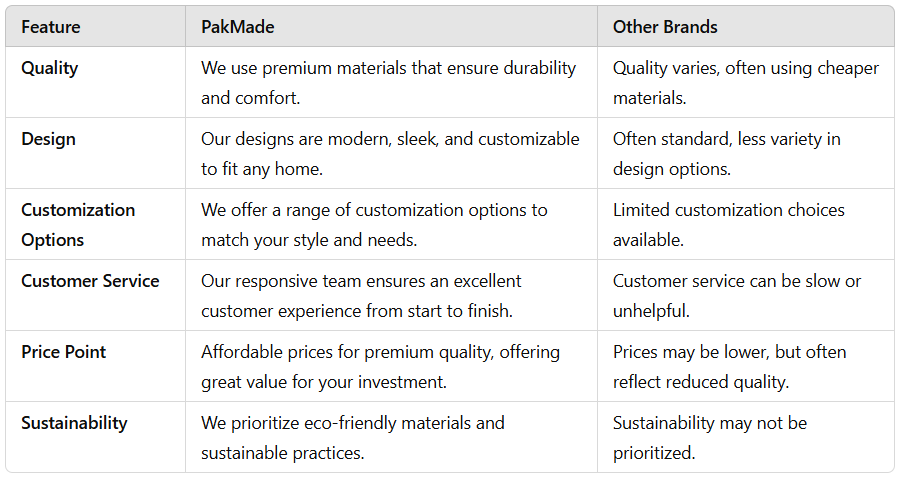This screenshot has height=482, width=907.
Task: Click the PakMade column header
Action: click(238, 27)
